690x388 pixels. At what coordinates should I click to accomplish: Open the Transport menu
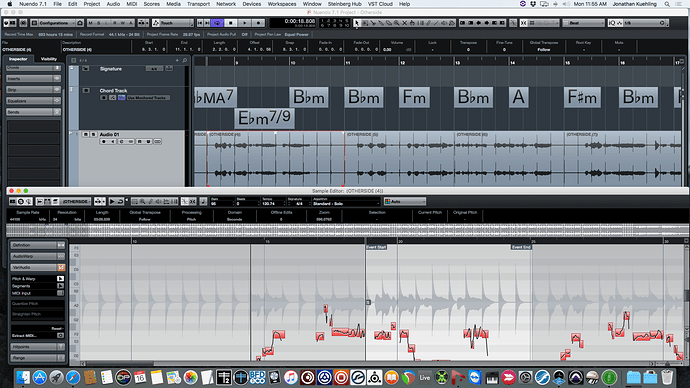point(198,4)
